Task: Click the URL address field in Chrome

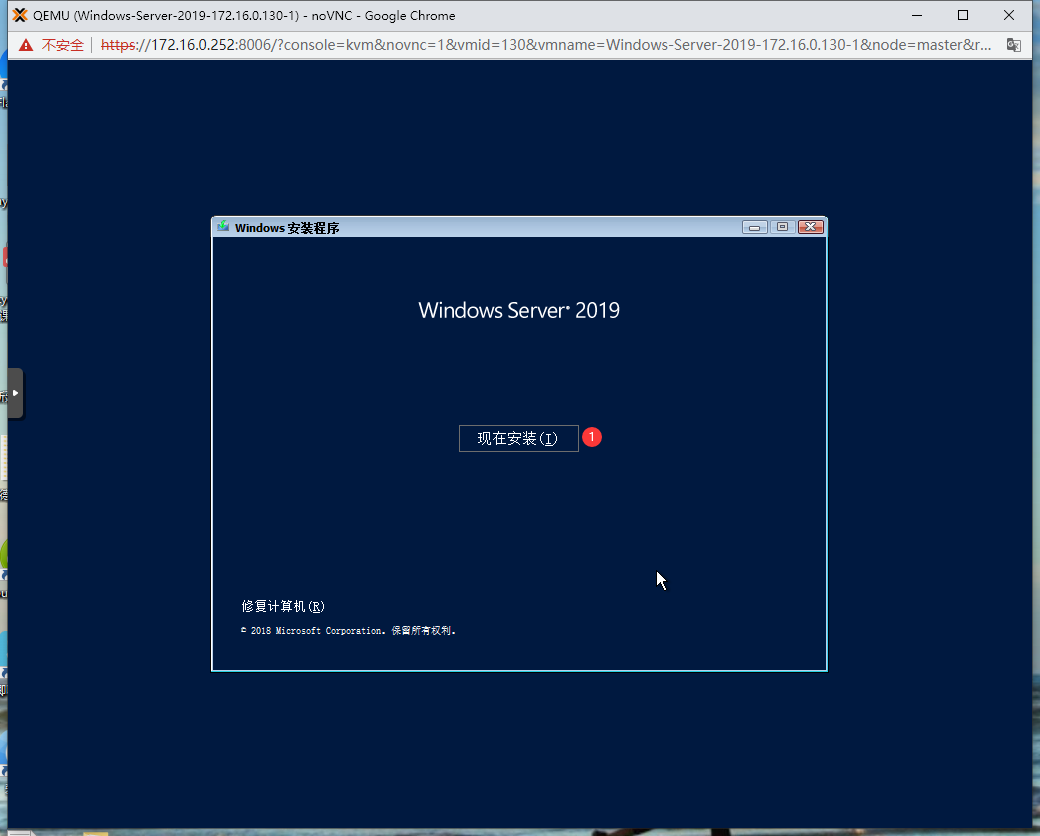Action: pyautogui.click(x=545, y=45)
